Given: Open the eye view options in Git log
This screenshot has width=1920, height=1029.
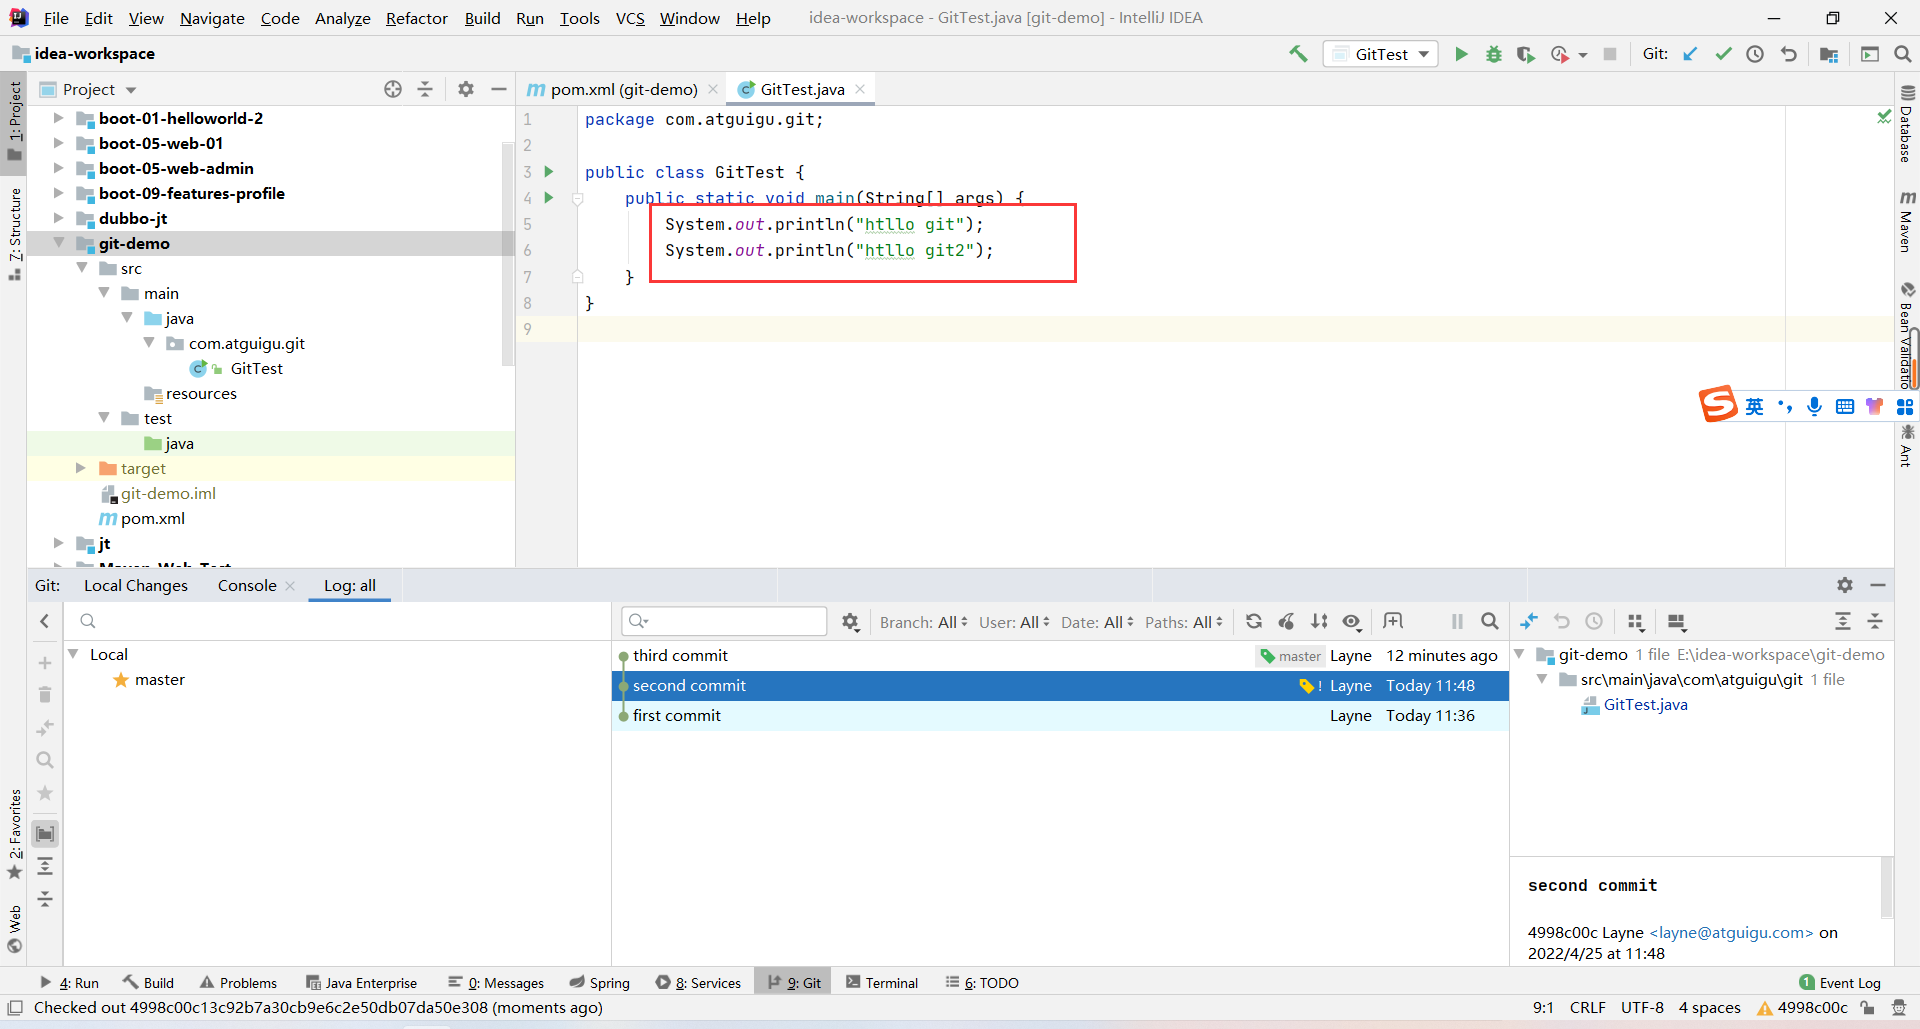Looking at the screenshot, I should click(1352, 621).
